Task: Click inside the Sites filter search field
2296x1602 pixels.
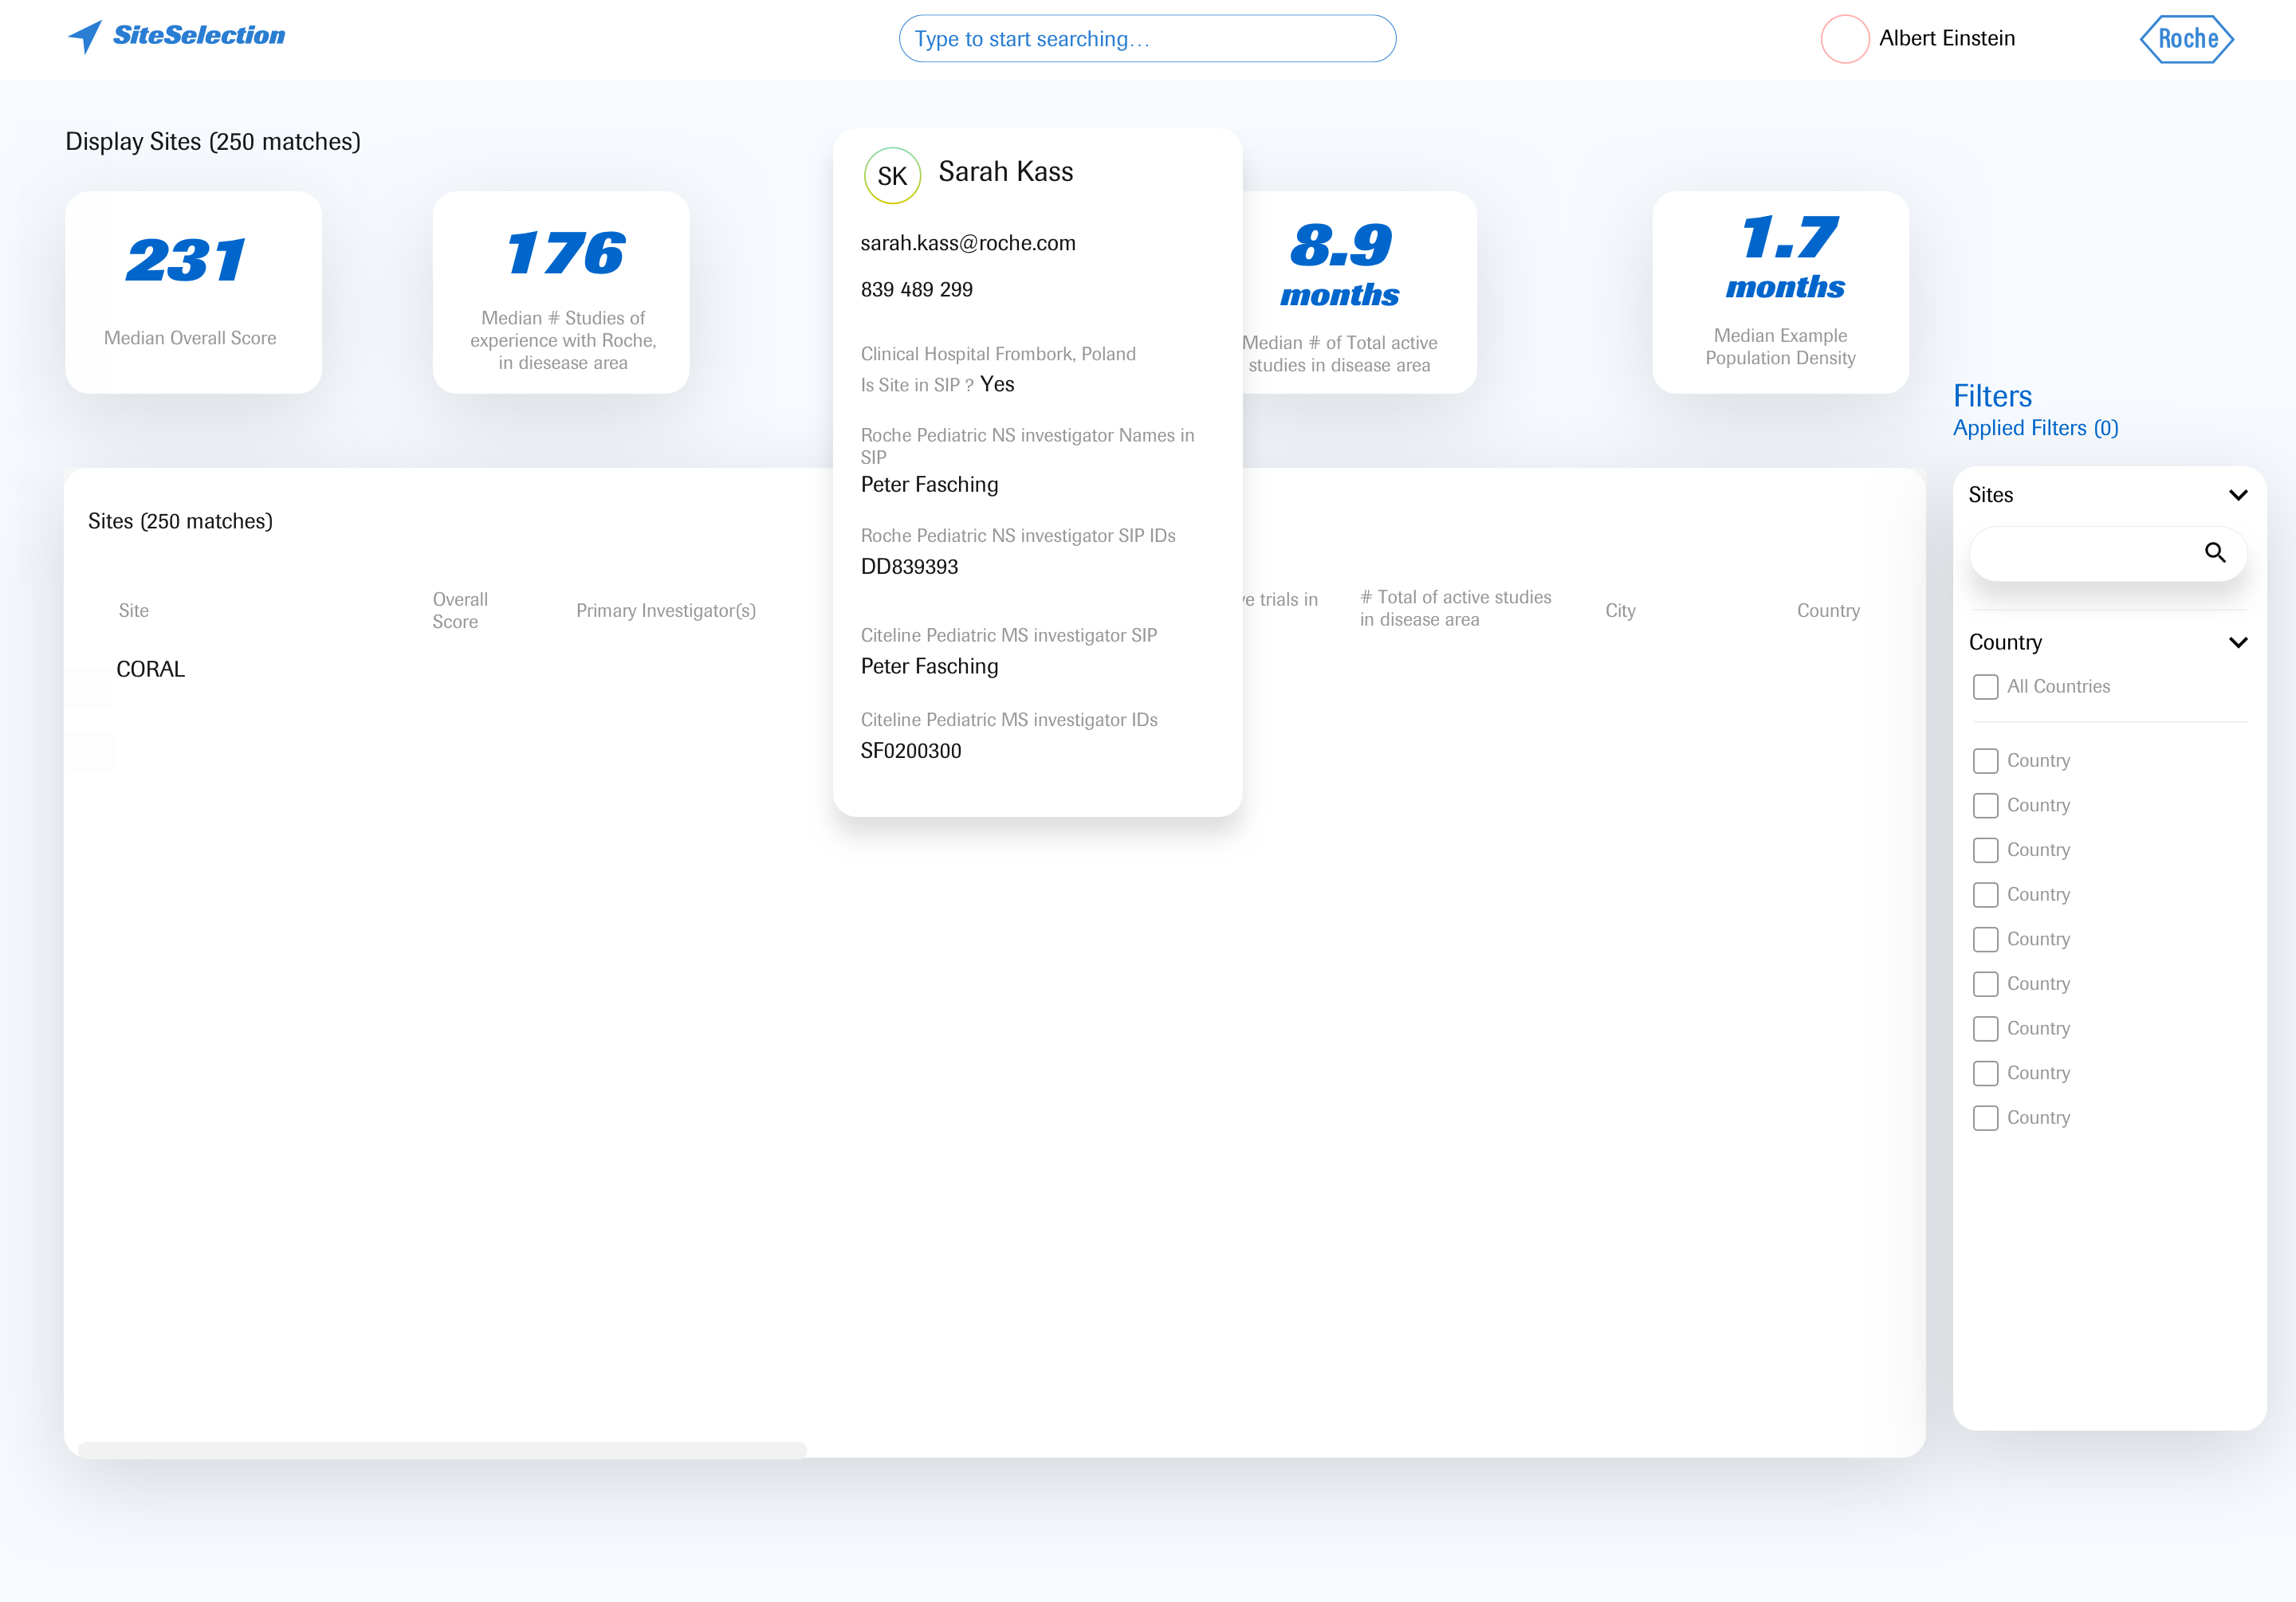Action: [x=2108, y=553]
